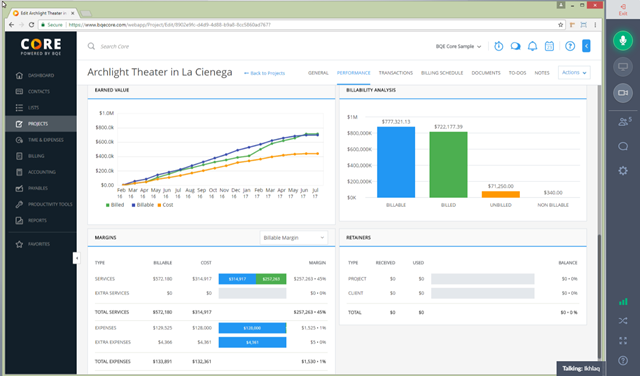Select Projects in the sidebar
640x376 pixels.
coord(40,124)
